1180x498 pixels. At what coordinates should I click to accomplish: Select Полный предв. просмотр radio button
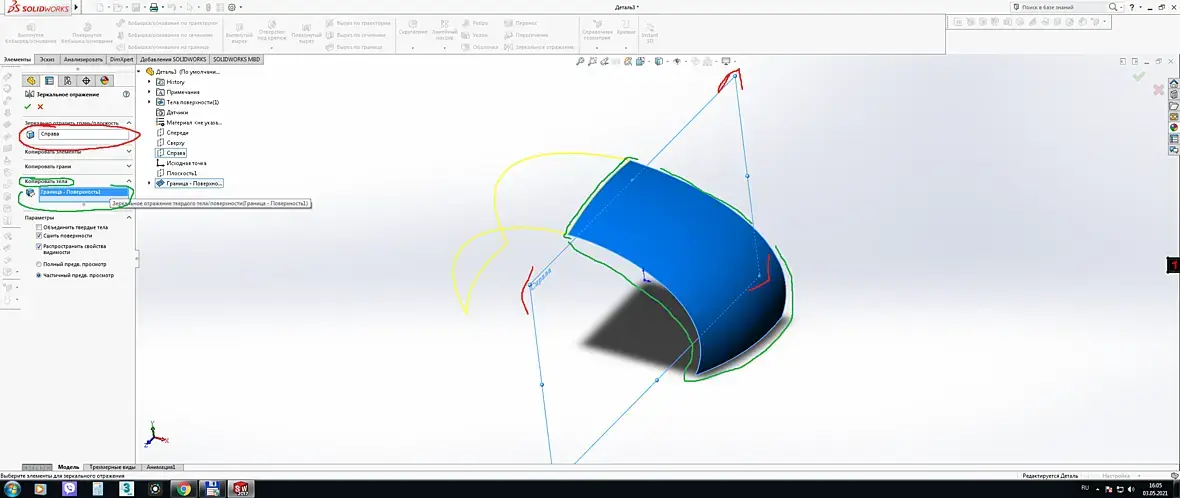pyautogui.click(x=39, y=264)
